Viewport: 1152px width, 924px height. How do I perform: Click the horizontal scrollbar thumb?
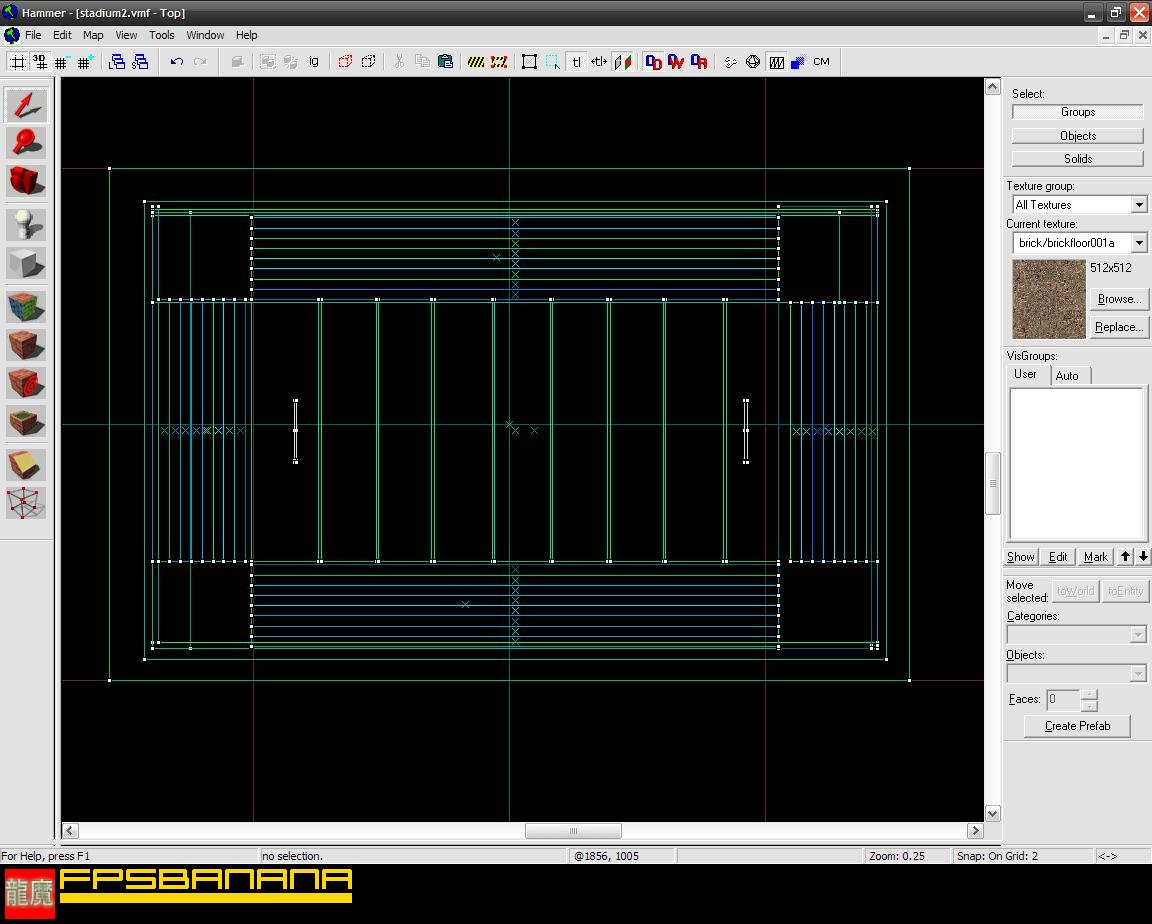573,831
